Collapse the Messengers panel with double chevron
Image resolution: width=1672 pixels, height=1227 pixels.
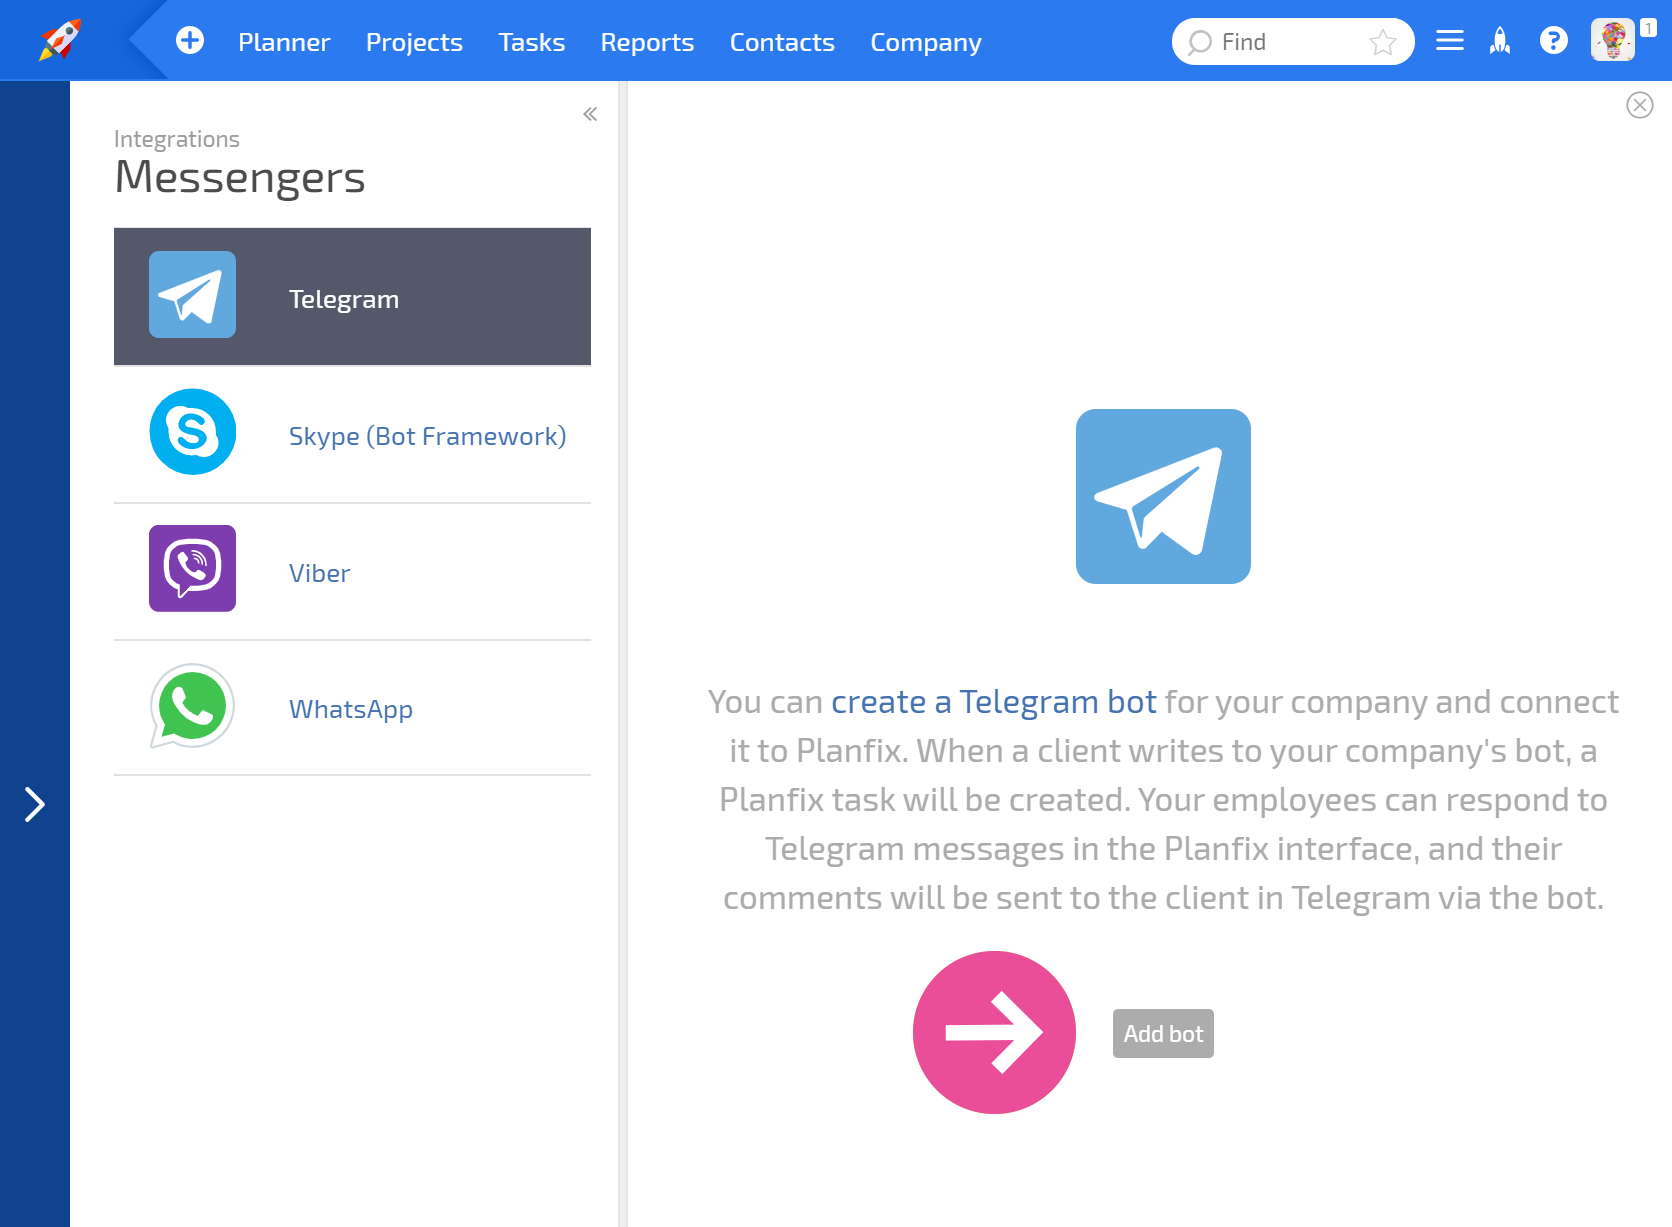[590, 114]
